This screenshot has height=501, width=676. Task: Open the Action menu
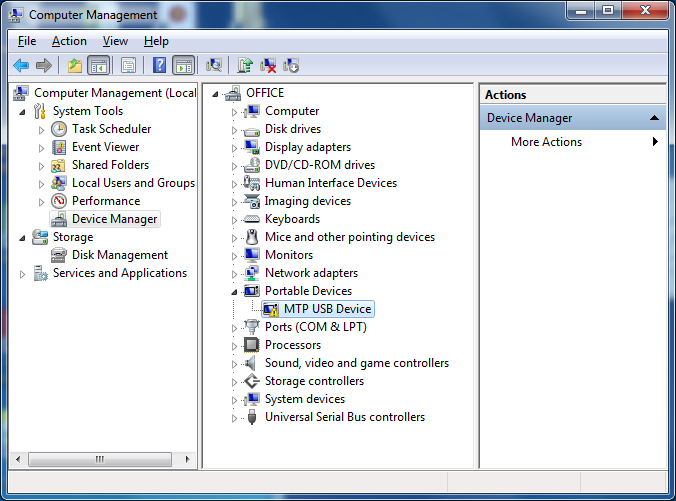(x=69, y=41)
